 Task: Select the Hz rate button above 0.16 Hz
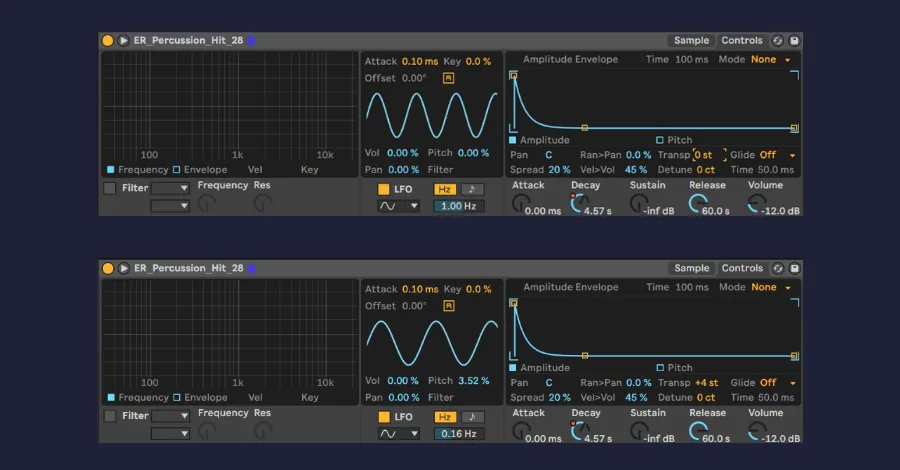pyautogui.click(x=444, y=417)
